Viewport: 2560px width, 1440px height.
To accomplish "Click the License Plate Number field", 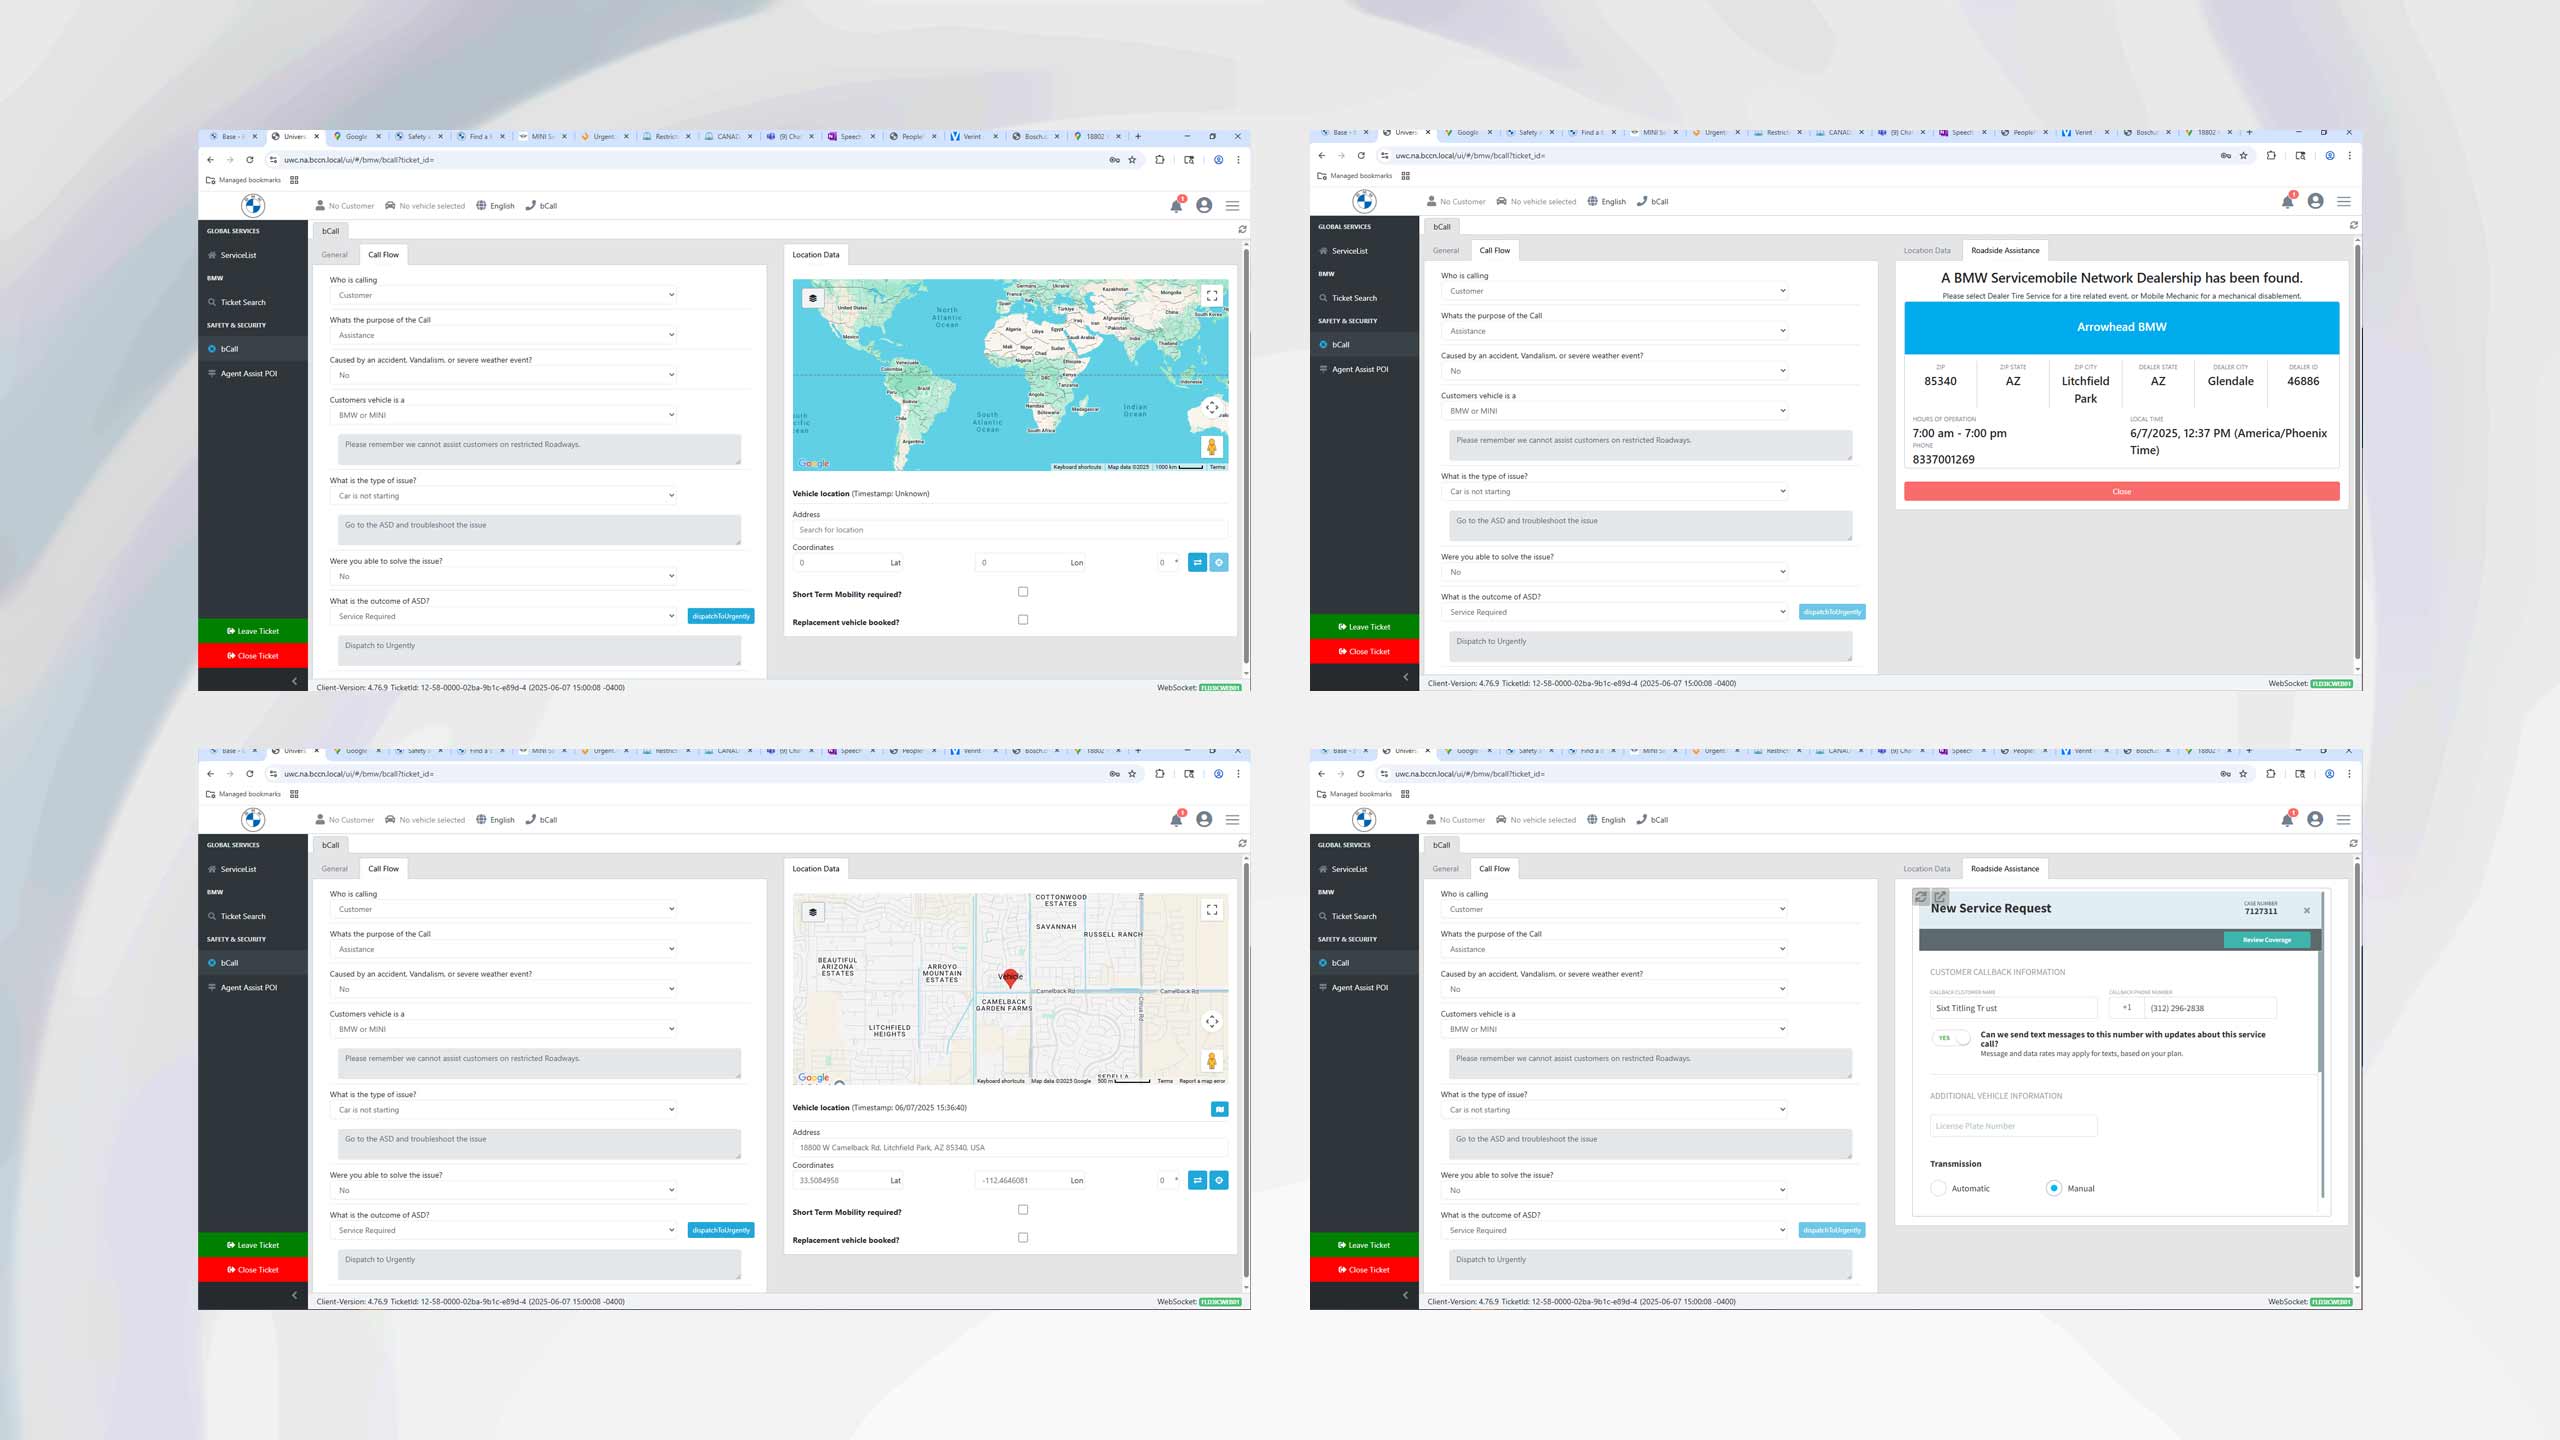I will coord(2012,1126).
